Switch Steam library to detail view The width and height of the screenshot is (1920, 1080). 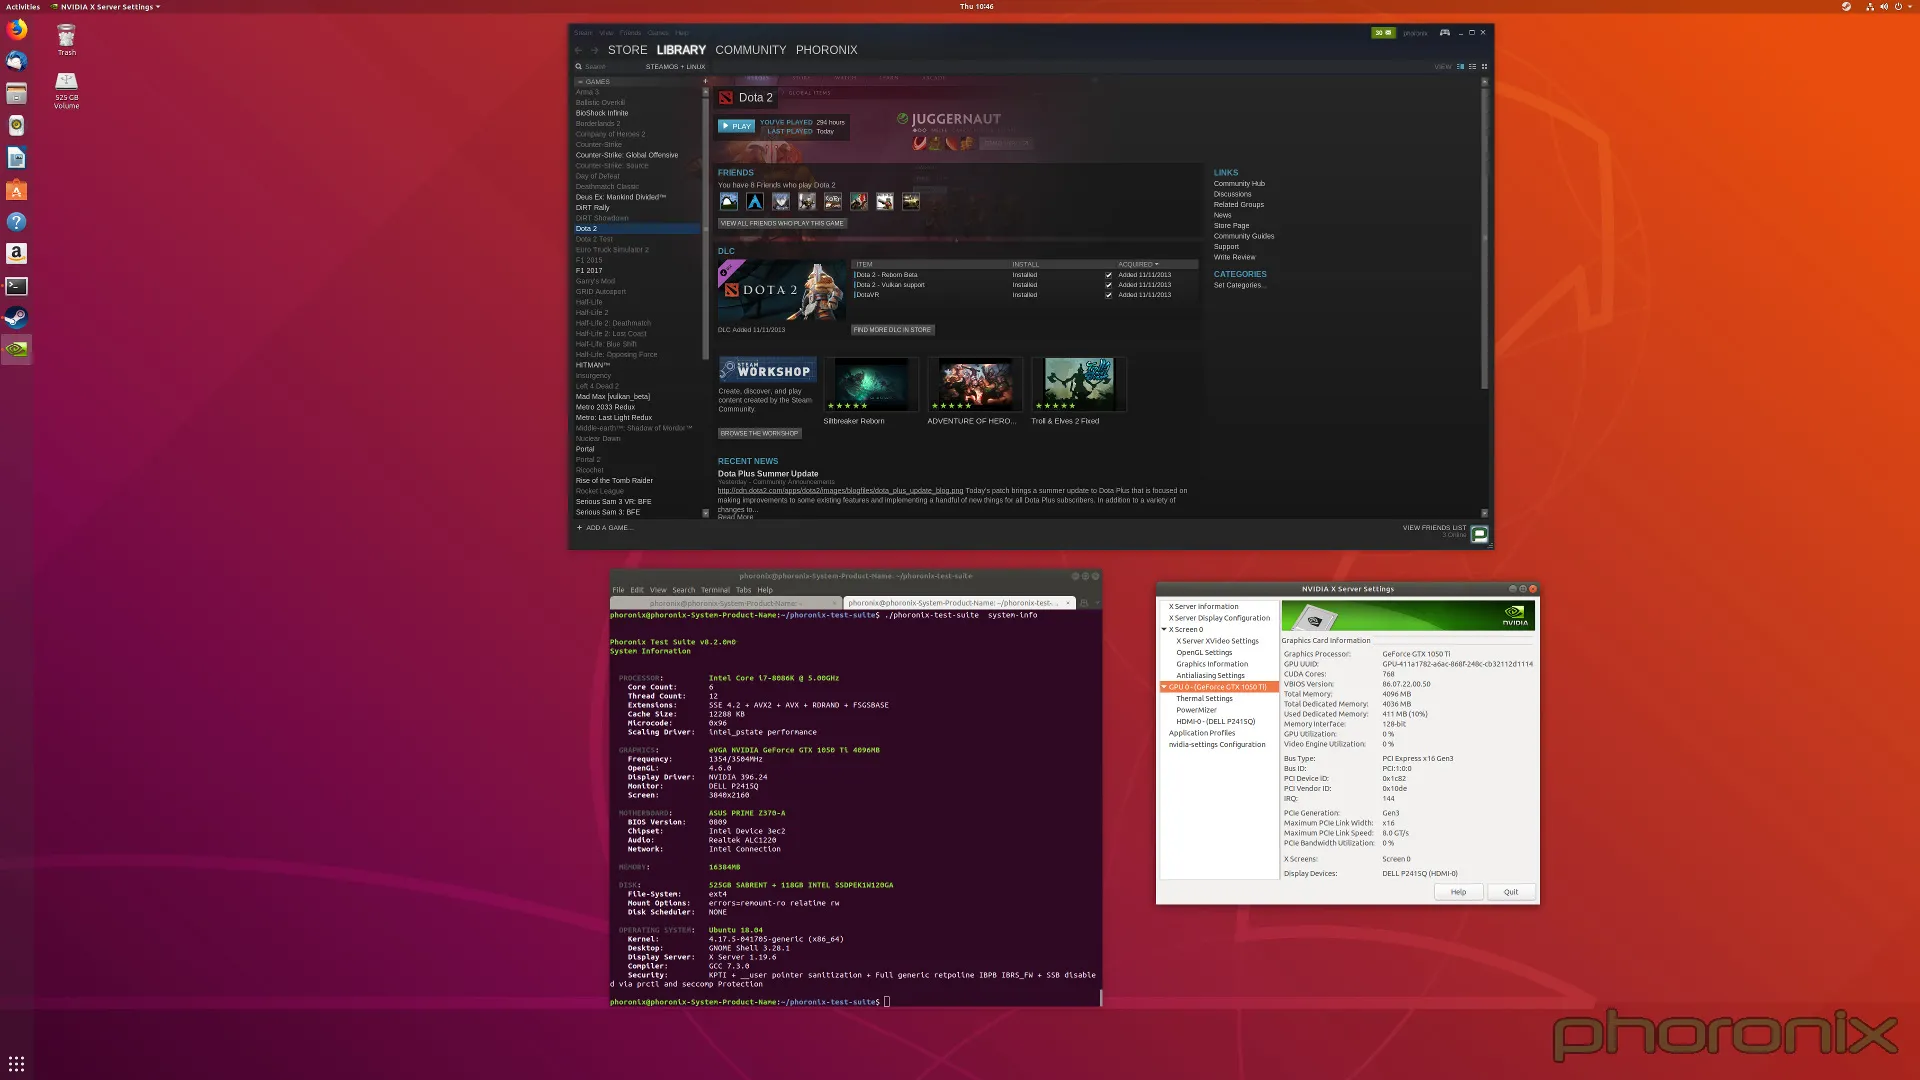click(x=1461, y=67)
